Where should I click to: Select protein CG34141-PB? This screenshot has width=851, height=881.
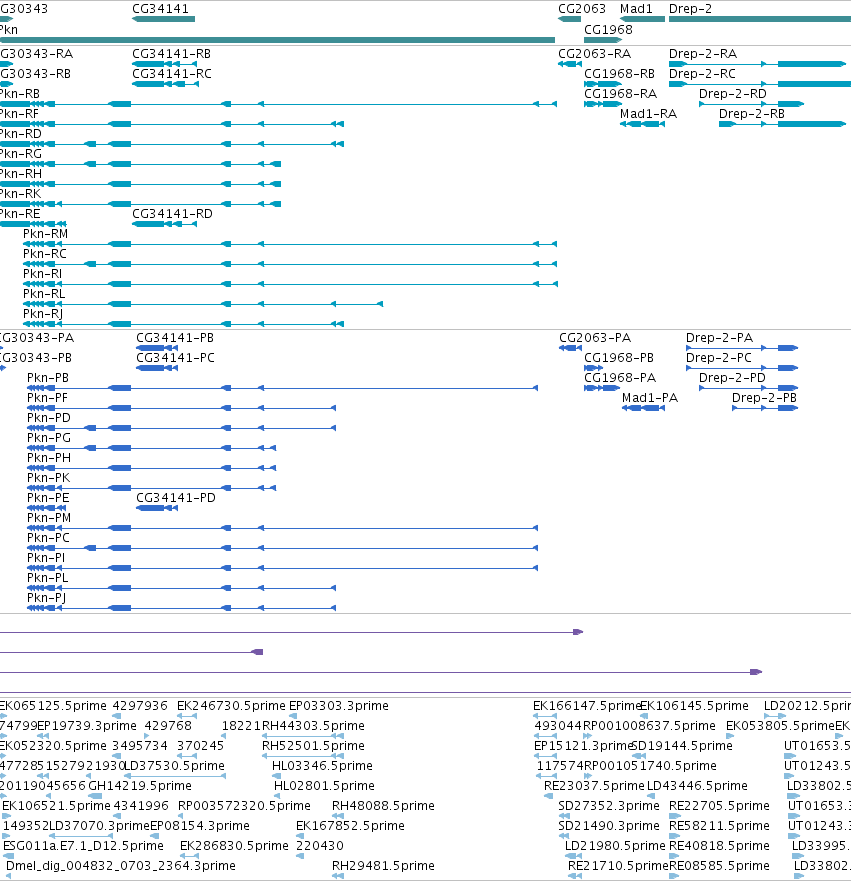175,338
